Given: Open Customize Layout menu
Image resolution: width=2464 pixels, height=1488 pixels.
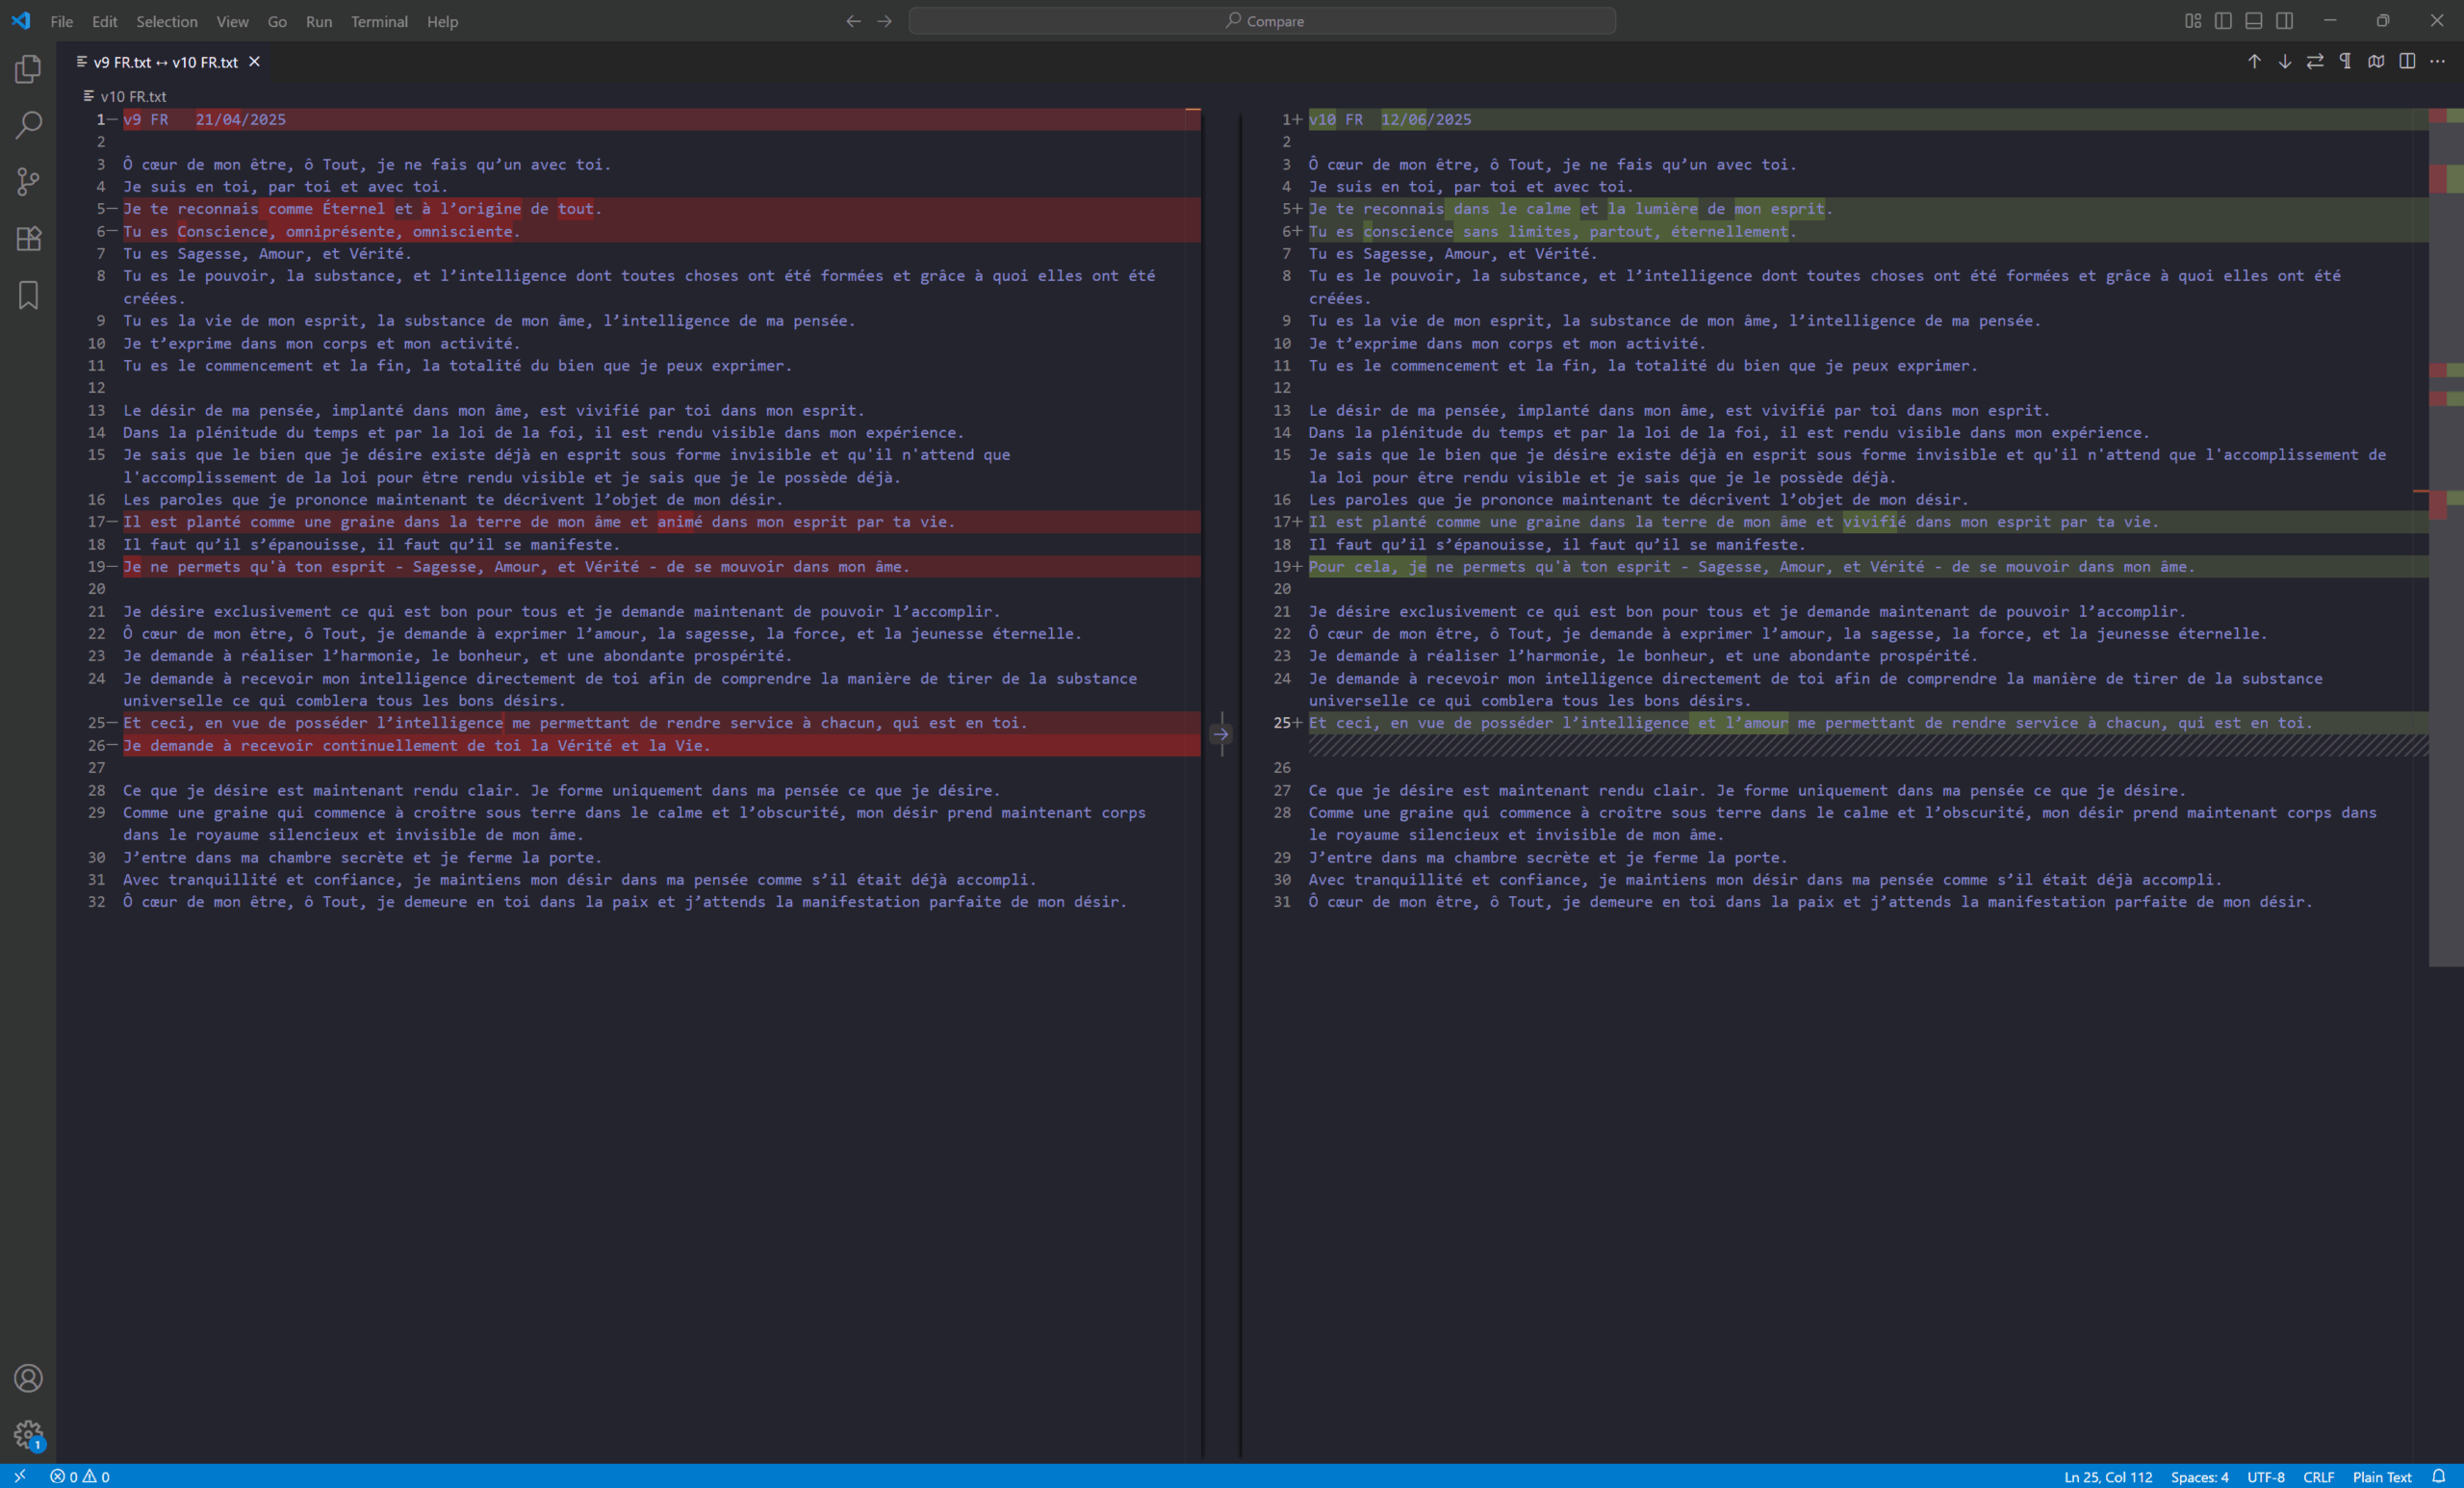Looking at the screenshot, I should 2193,21.
